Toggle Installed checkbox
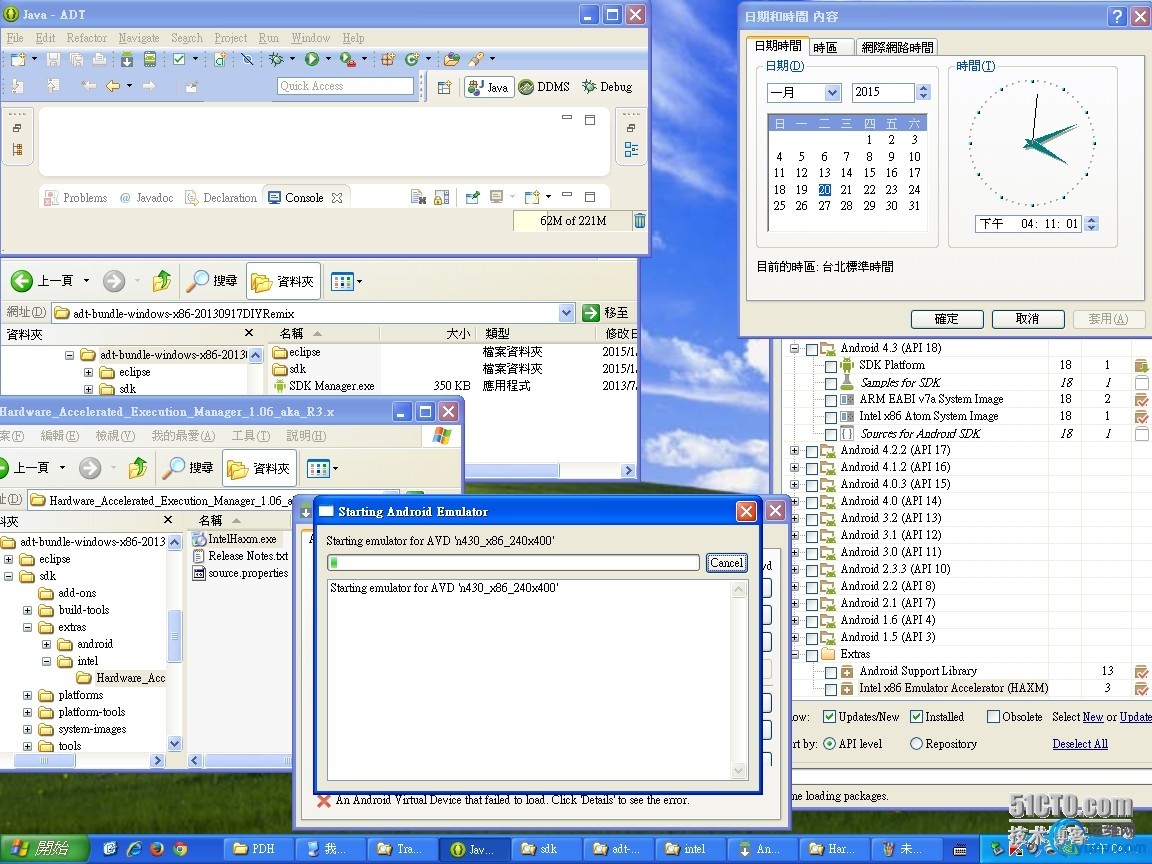Viewport: 1152px width, 864px height. [916, 716]
